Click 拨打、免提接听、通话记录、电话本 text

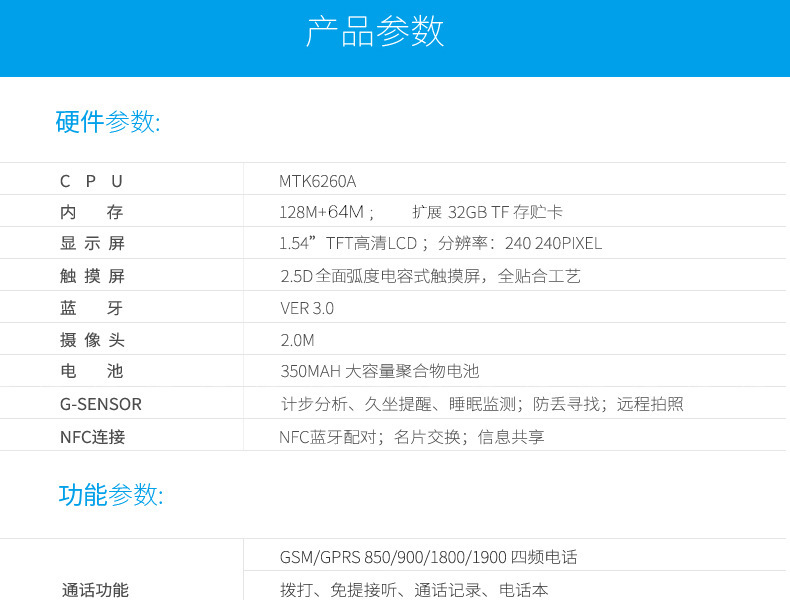click(414, 590)
